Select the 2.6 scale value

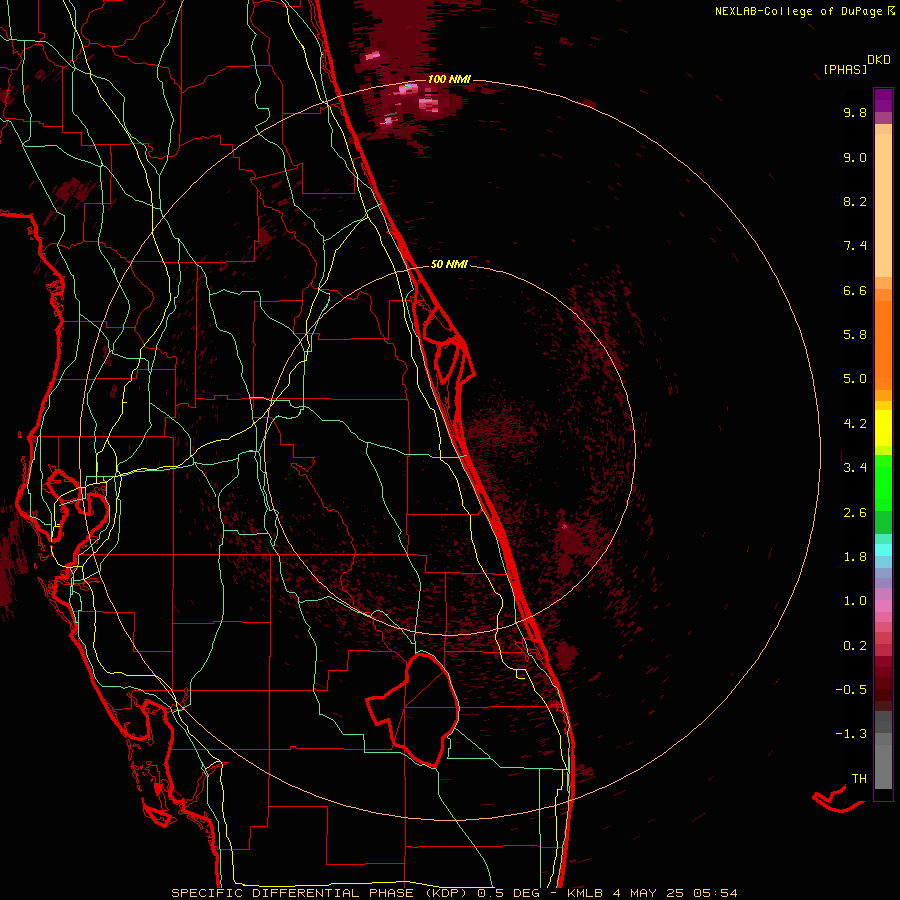pyautogui.click(x=855, y=513)
